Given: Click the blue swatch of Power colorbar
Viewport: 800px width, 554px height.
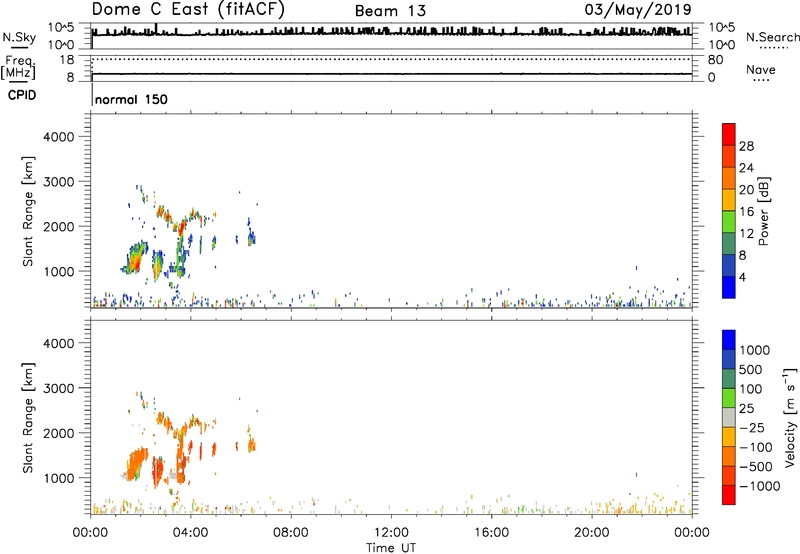Looking at the screenshot, I should 729,287.
